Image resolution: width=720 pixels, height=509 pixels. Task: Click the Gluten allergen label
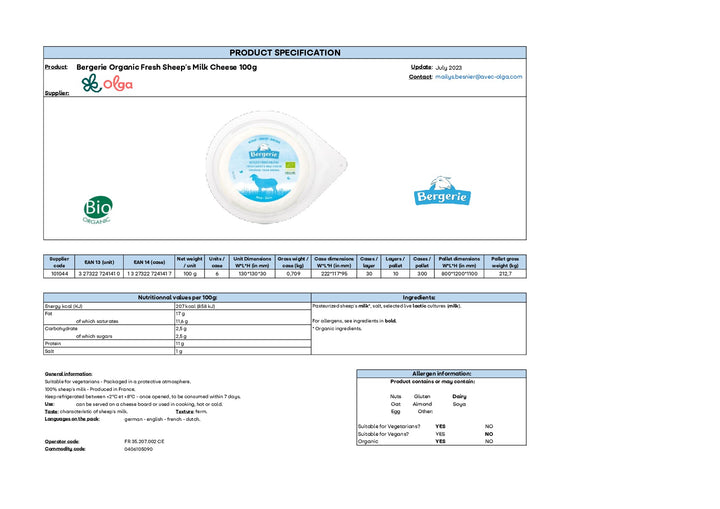point(422,396)
